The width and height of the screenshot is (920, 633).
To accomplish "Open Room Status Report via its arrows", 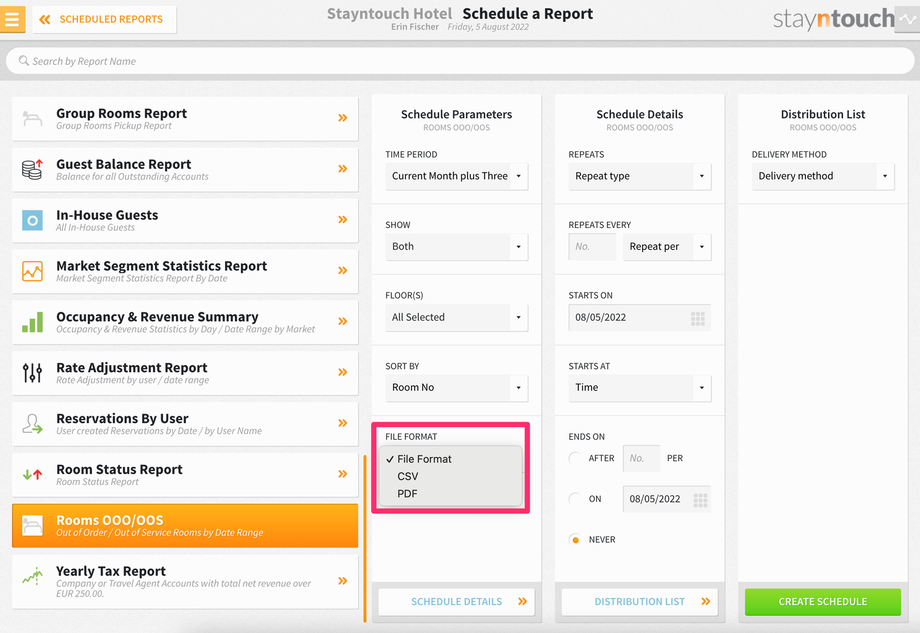I will [343, 474].
